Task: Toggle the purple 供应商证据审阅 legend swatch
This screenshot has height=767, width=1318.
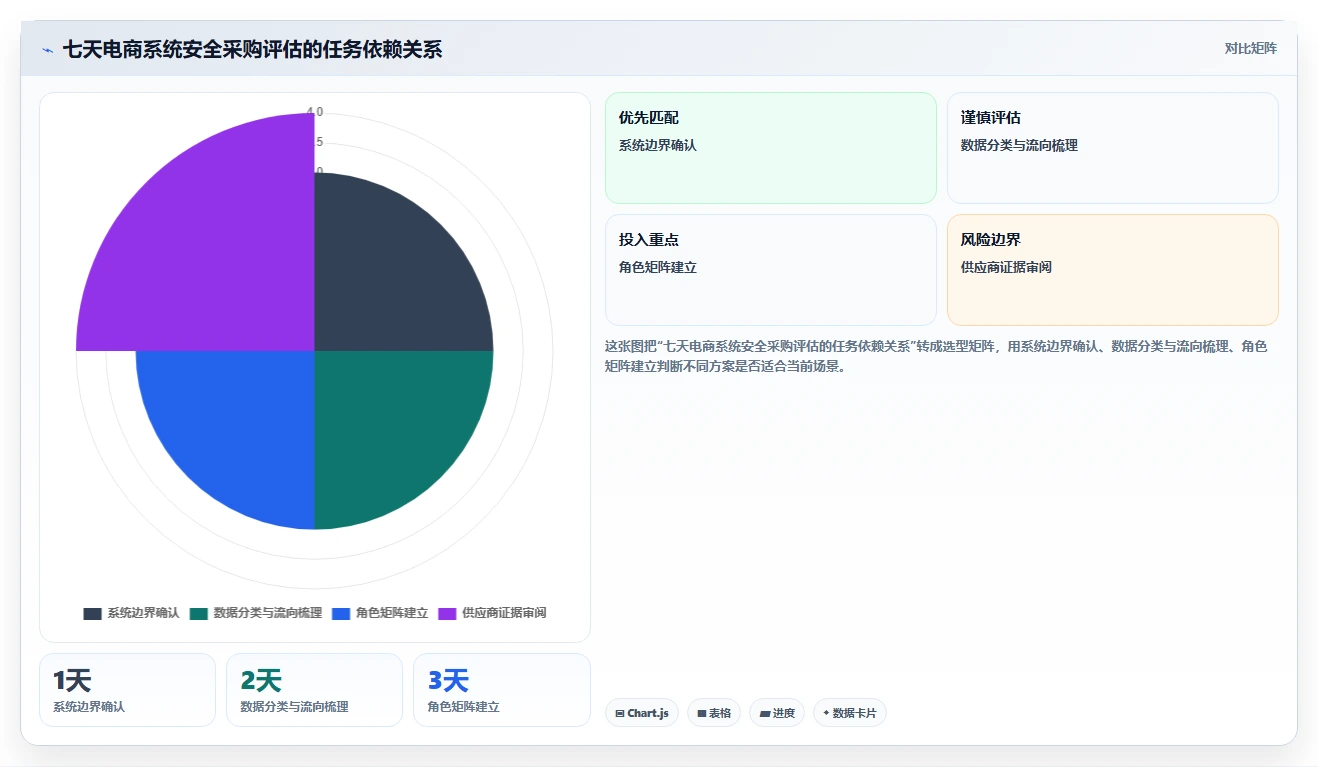Action: tap(447, 613)
